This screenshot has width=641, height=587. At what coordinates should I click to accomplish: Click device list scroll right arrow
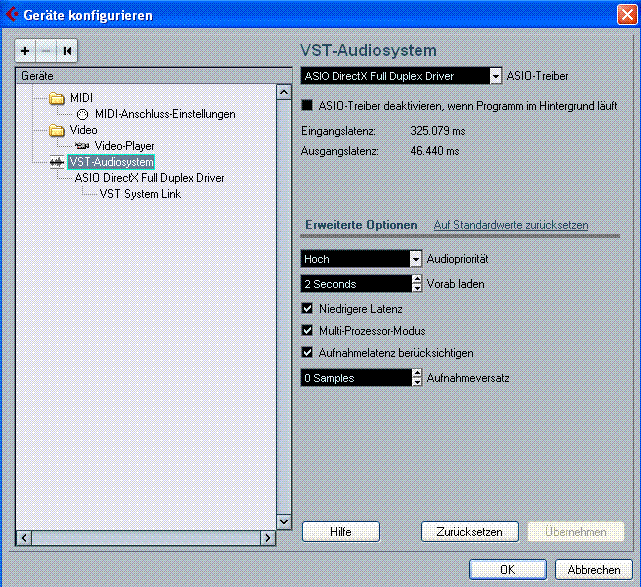coord(267,538)
